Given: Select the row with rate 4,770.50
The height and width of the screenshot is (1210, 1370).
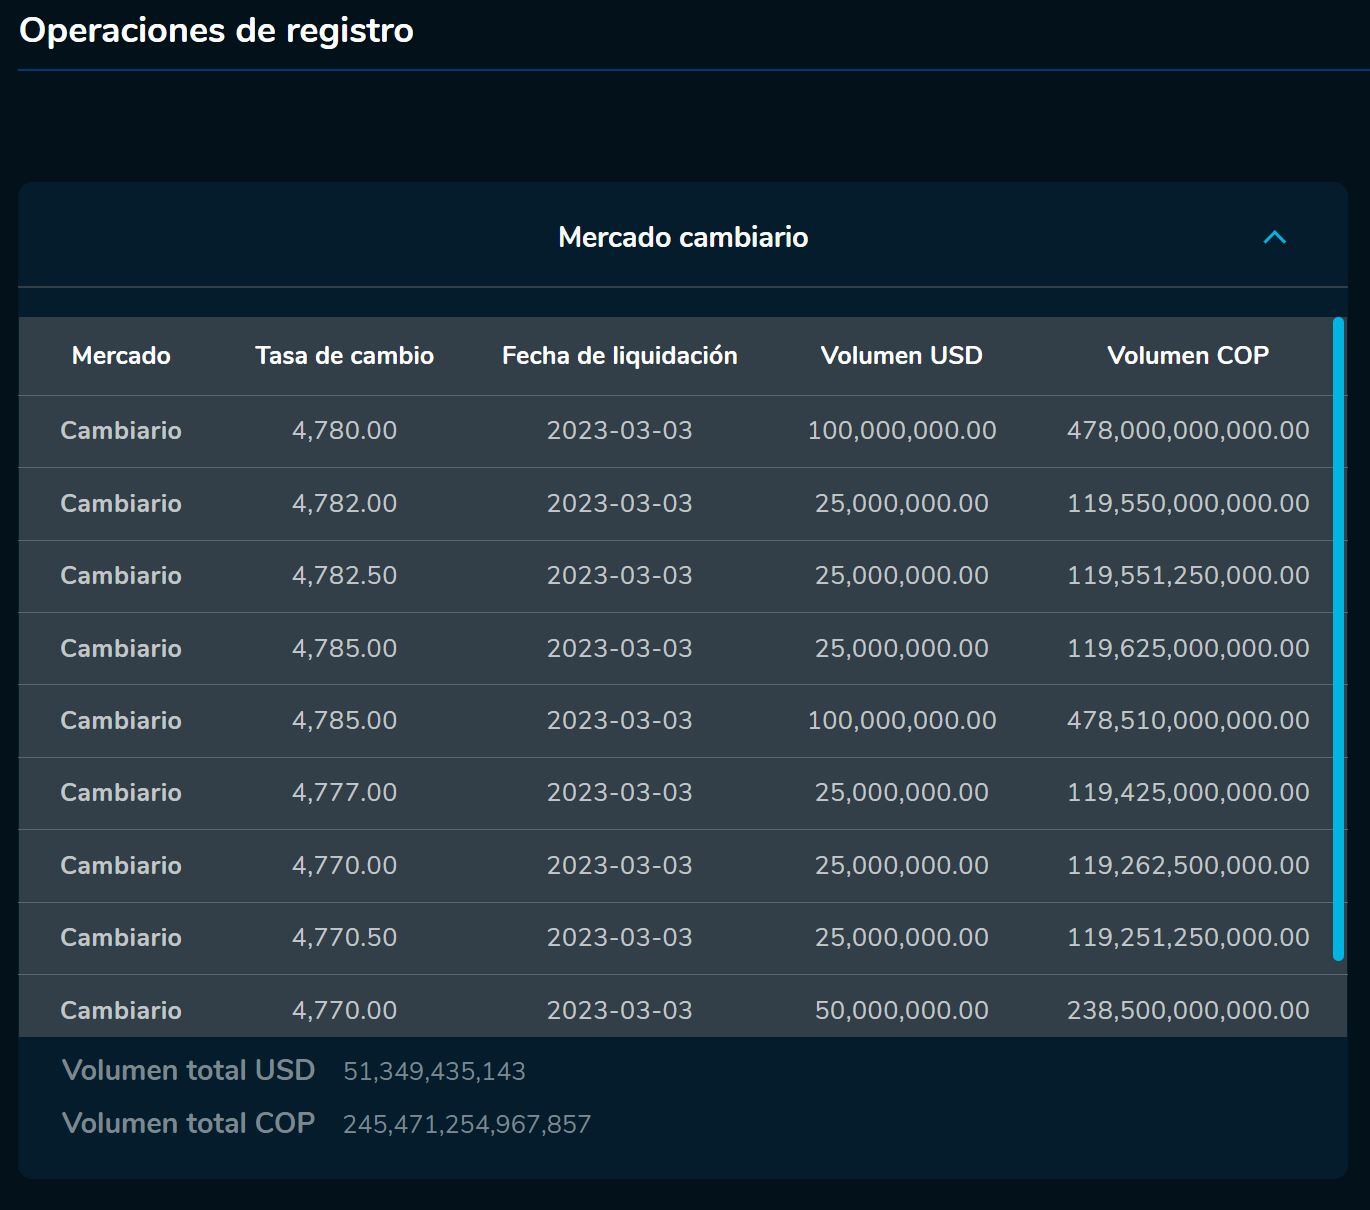Looking at the screenshot, I should click(x=680, y=938).
